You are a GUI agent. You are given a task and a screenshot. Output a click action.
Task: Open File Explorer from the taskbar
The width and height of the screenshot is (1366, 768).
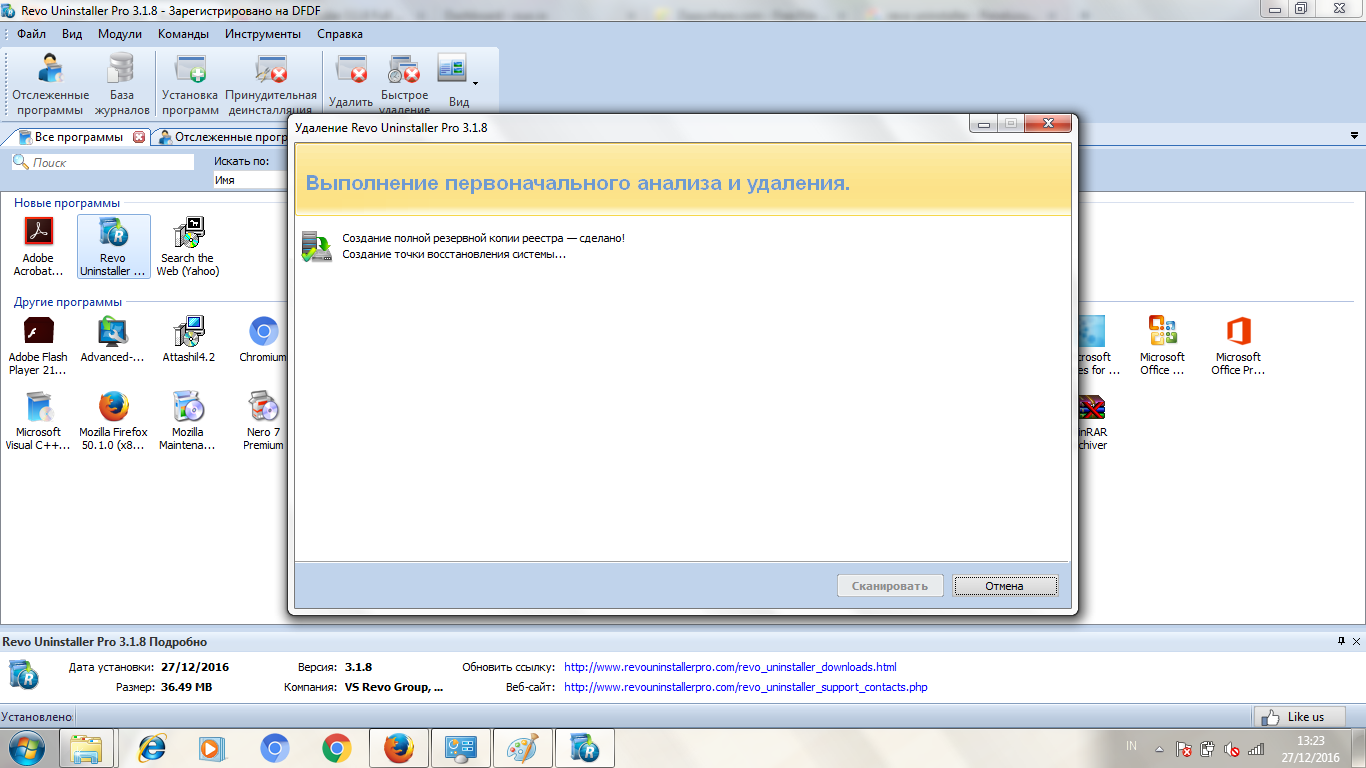pyautogui.click(x=86, y=748)
